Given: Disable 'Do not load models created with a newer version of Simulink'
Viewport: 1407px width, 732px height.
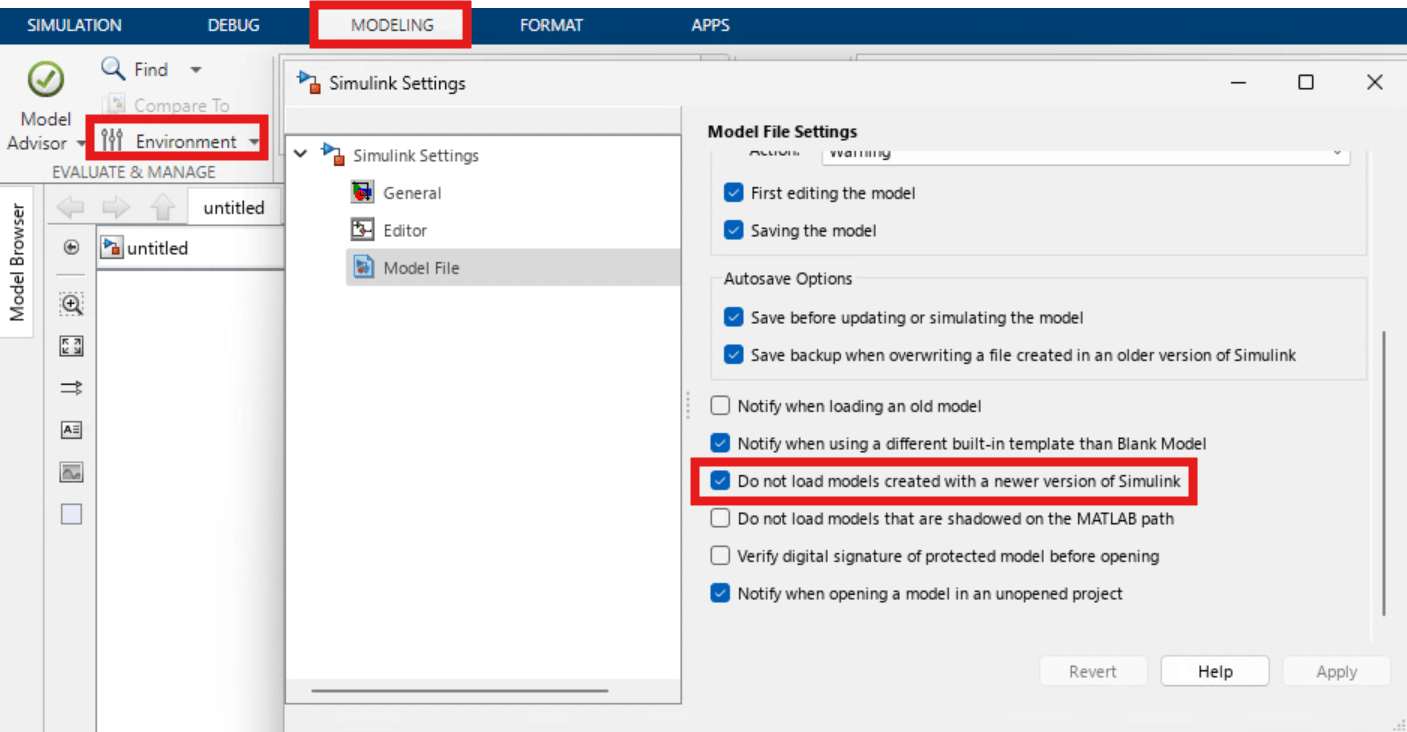Looking at the screenshot, I should [719, 480].
